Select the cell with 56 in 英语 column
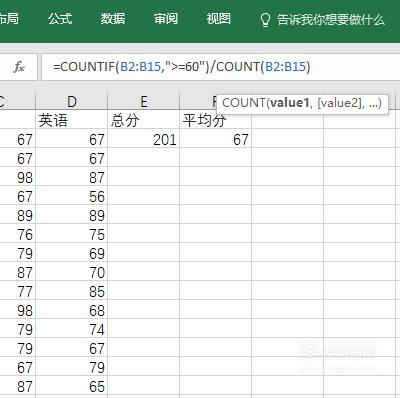This screenshot has width=400, height=398. tap(72, 196)
